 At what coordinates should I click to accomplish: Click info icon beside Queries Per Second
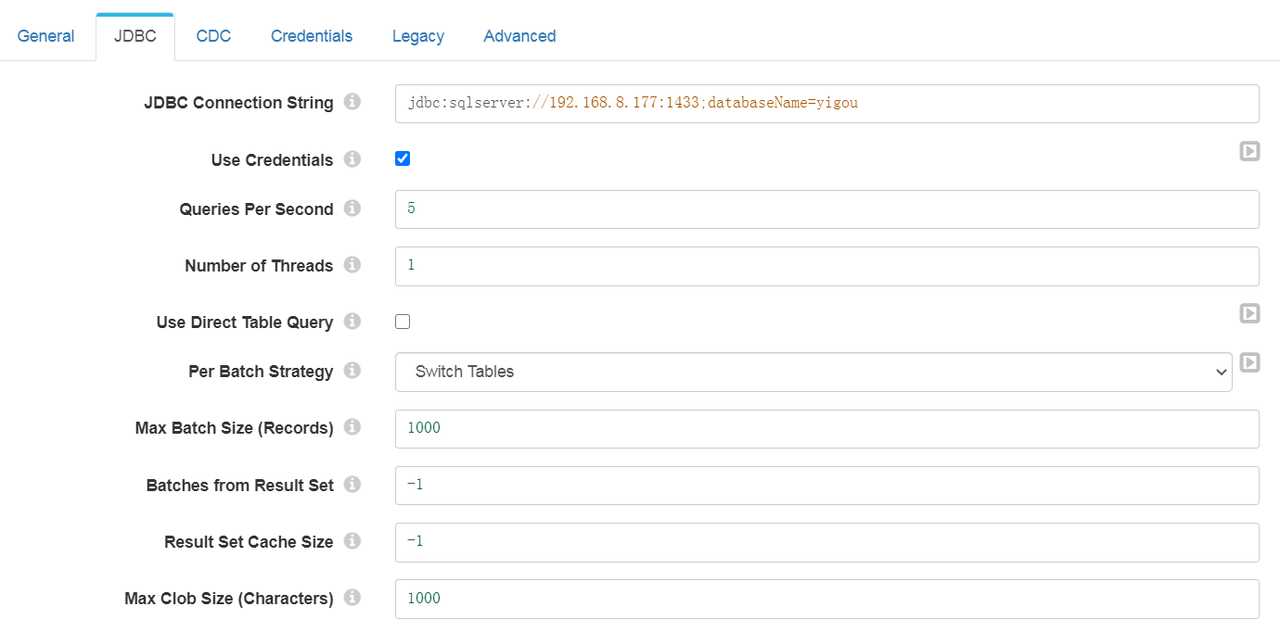tap(352, 208)
